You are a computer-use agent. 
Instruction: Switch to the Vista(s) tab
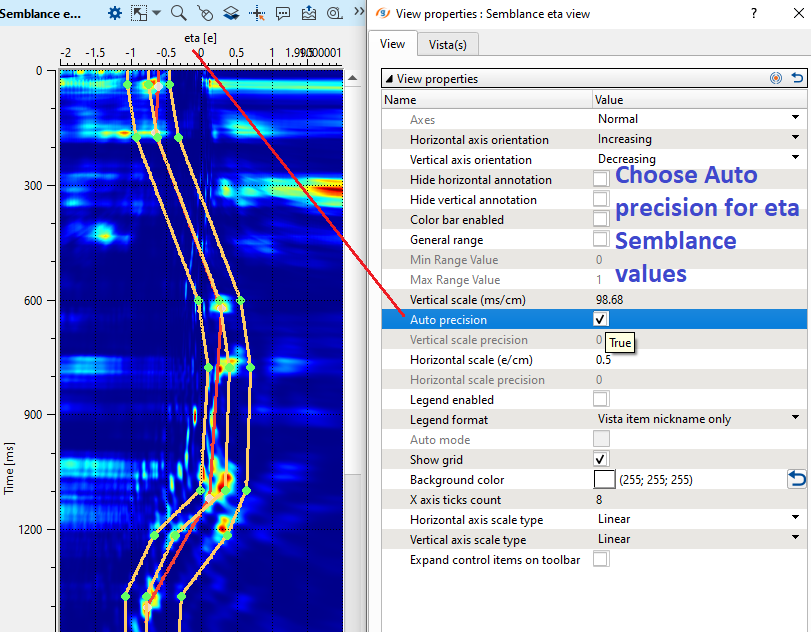coord(447,44)
